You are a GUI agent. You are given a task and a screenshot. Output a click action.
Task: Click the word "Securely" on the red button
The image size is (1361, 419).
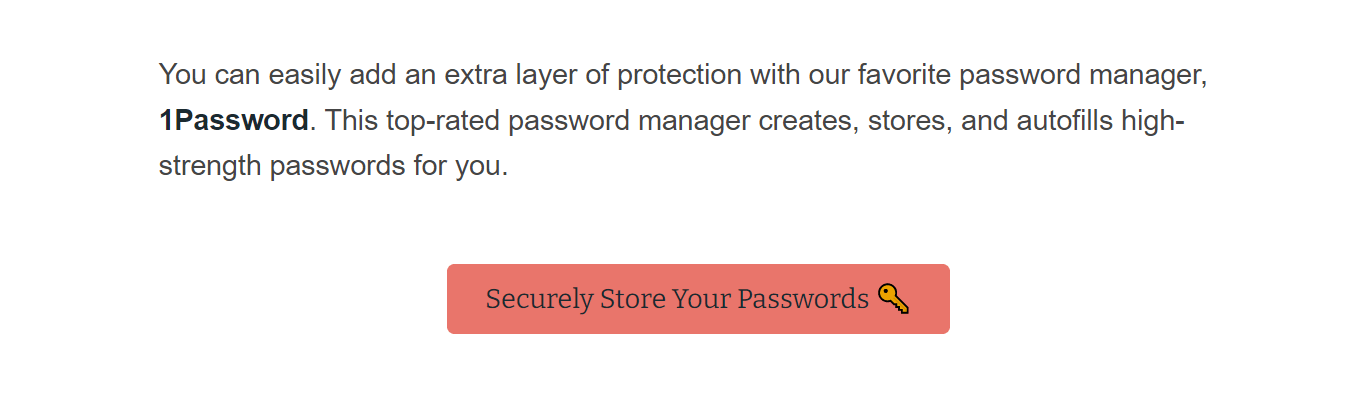coord(539,299)
